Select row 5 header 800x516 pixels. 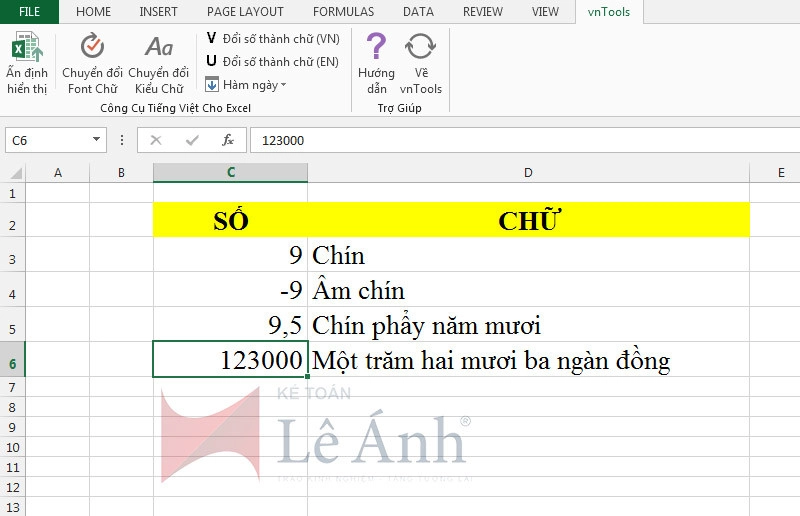tap(12, 327)
